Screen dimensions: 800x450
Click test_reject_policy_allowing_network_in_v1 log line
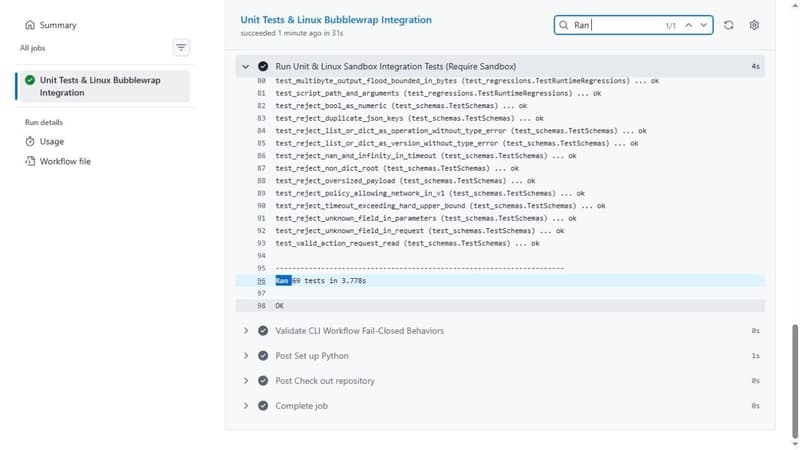tap(430, 193)
